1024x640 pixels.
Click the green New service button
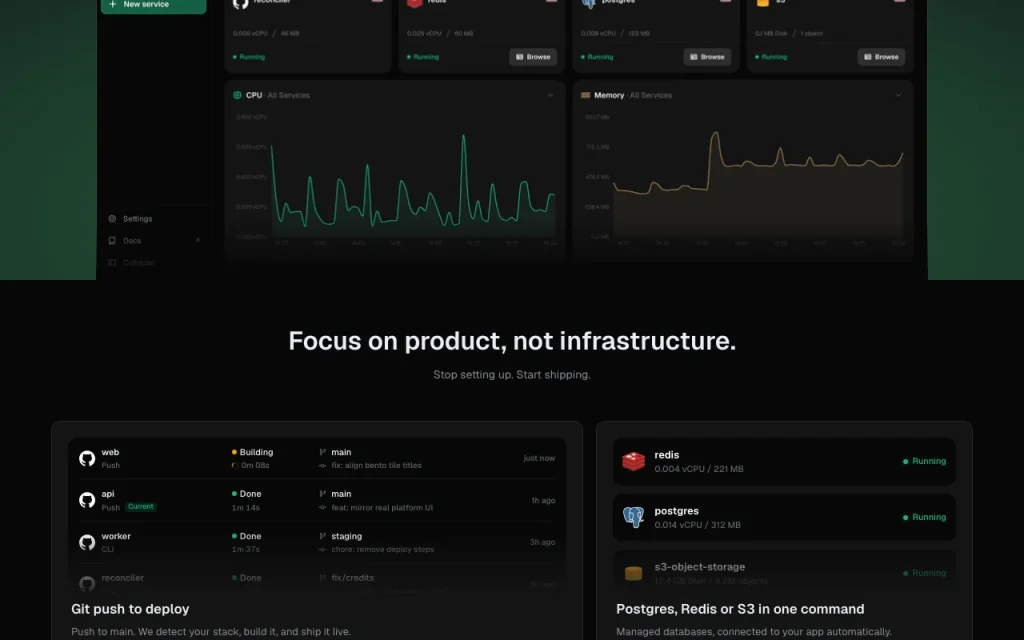pos(153,5)
